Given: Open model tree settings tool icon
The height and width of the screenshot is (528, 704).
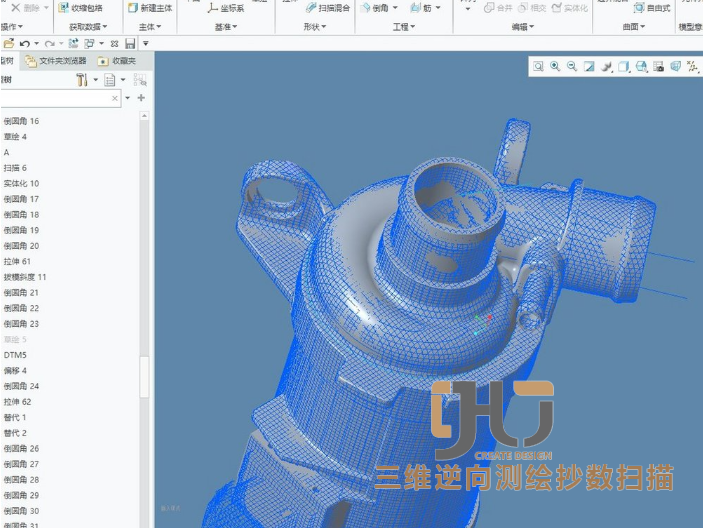Looking at the screenshot, I should pos(82,80).
